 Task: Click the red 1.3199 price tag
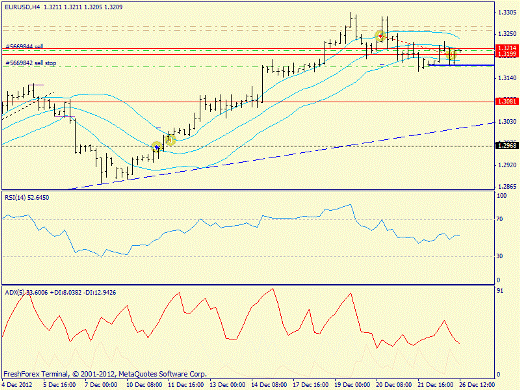(507, 54)
